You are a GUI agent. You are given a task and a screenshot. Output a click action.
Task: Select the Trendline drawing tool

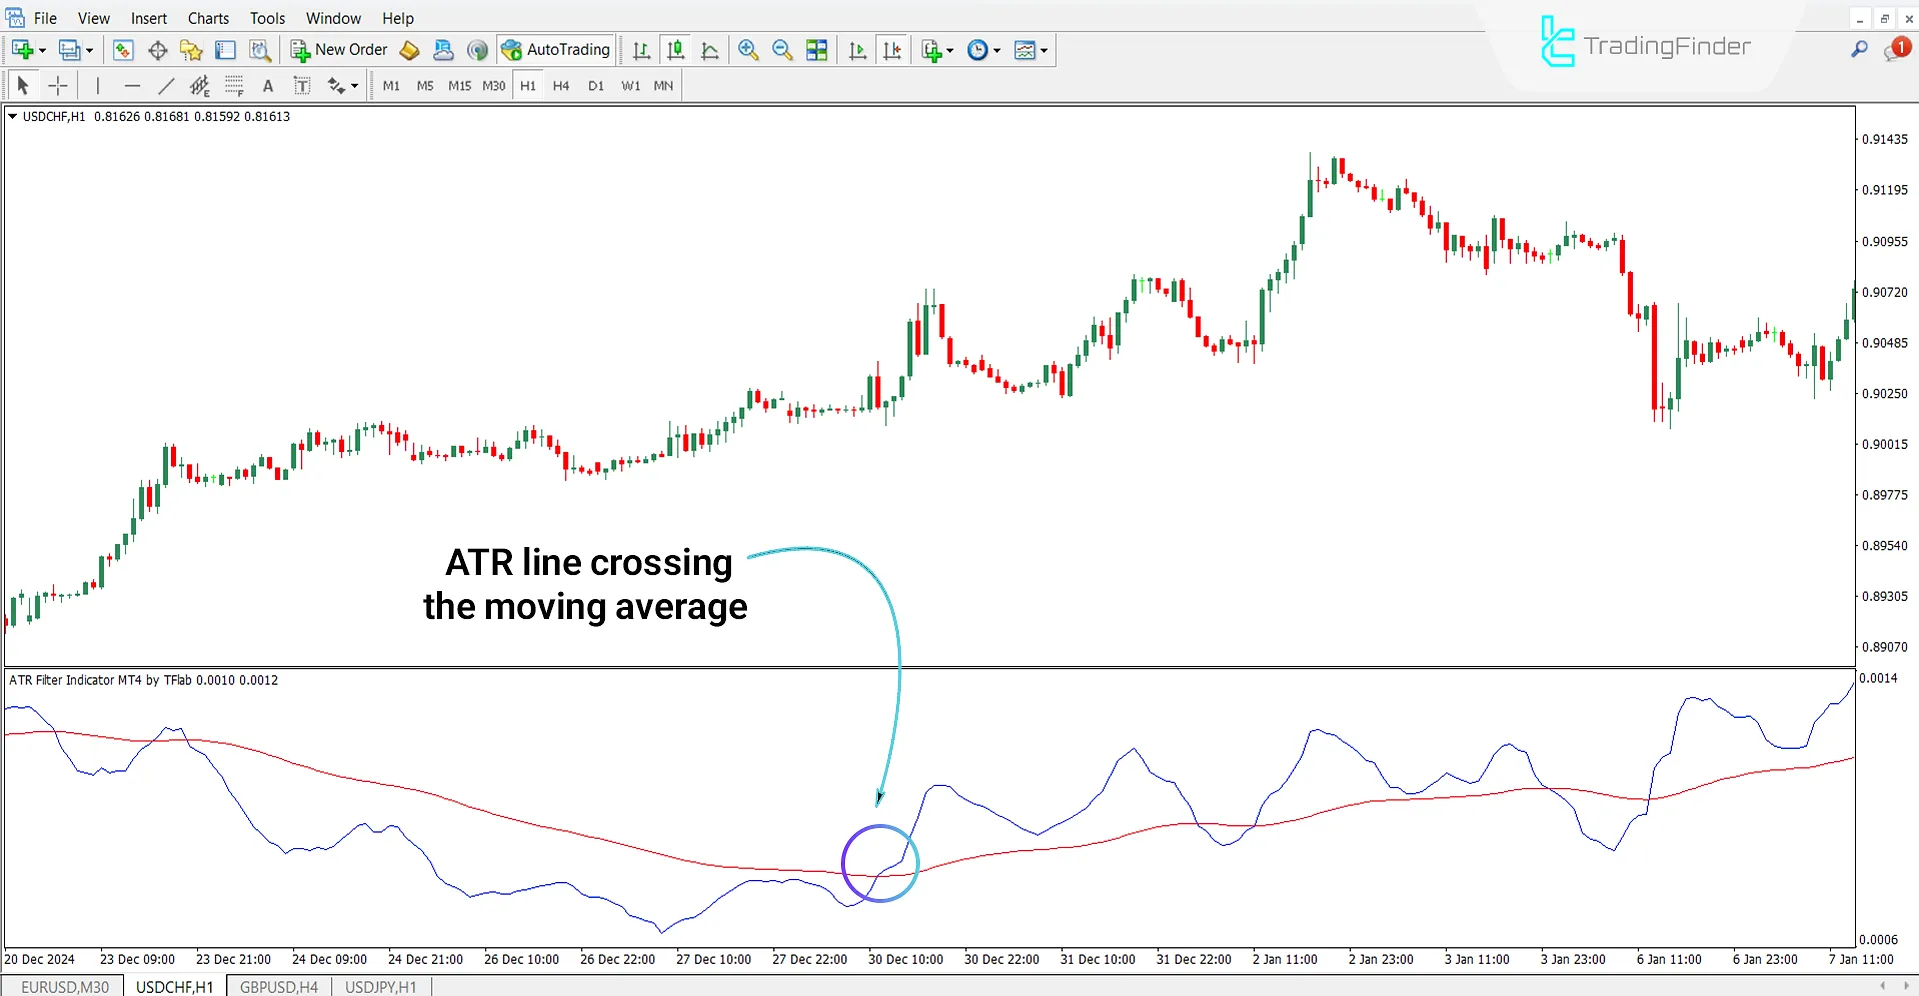167,85
